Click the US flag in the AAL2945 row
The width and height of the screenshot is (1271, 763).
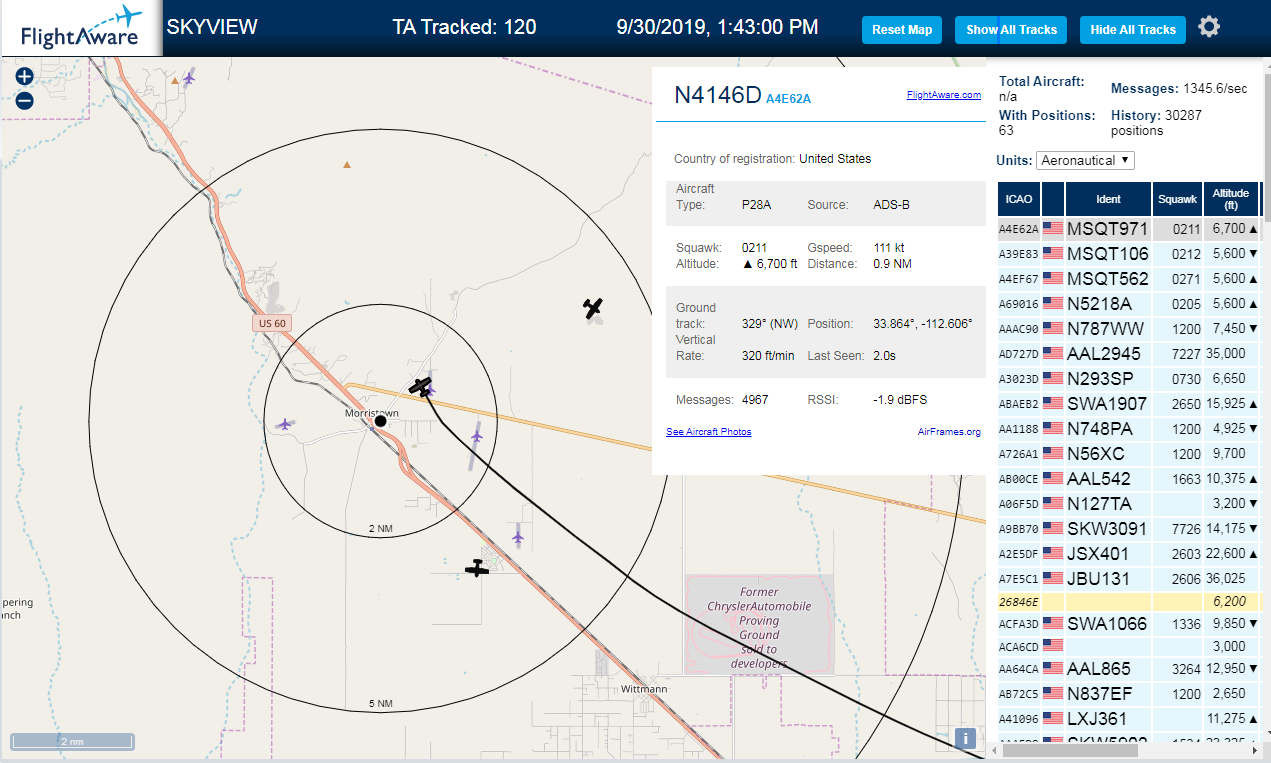(1052, 354)
